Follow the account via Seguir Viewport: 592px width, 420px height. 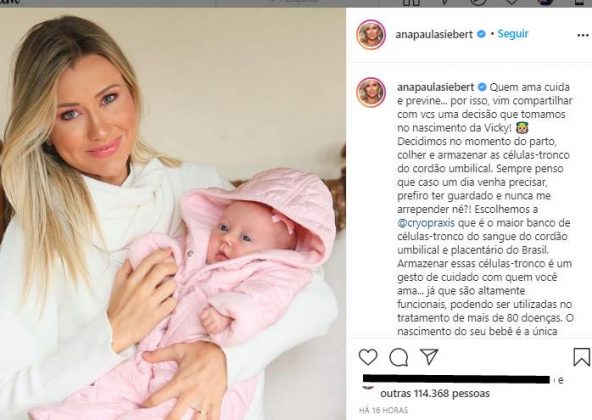[513, 34]
